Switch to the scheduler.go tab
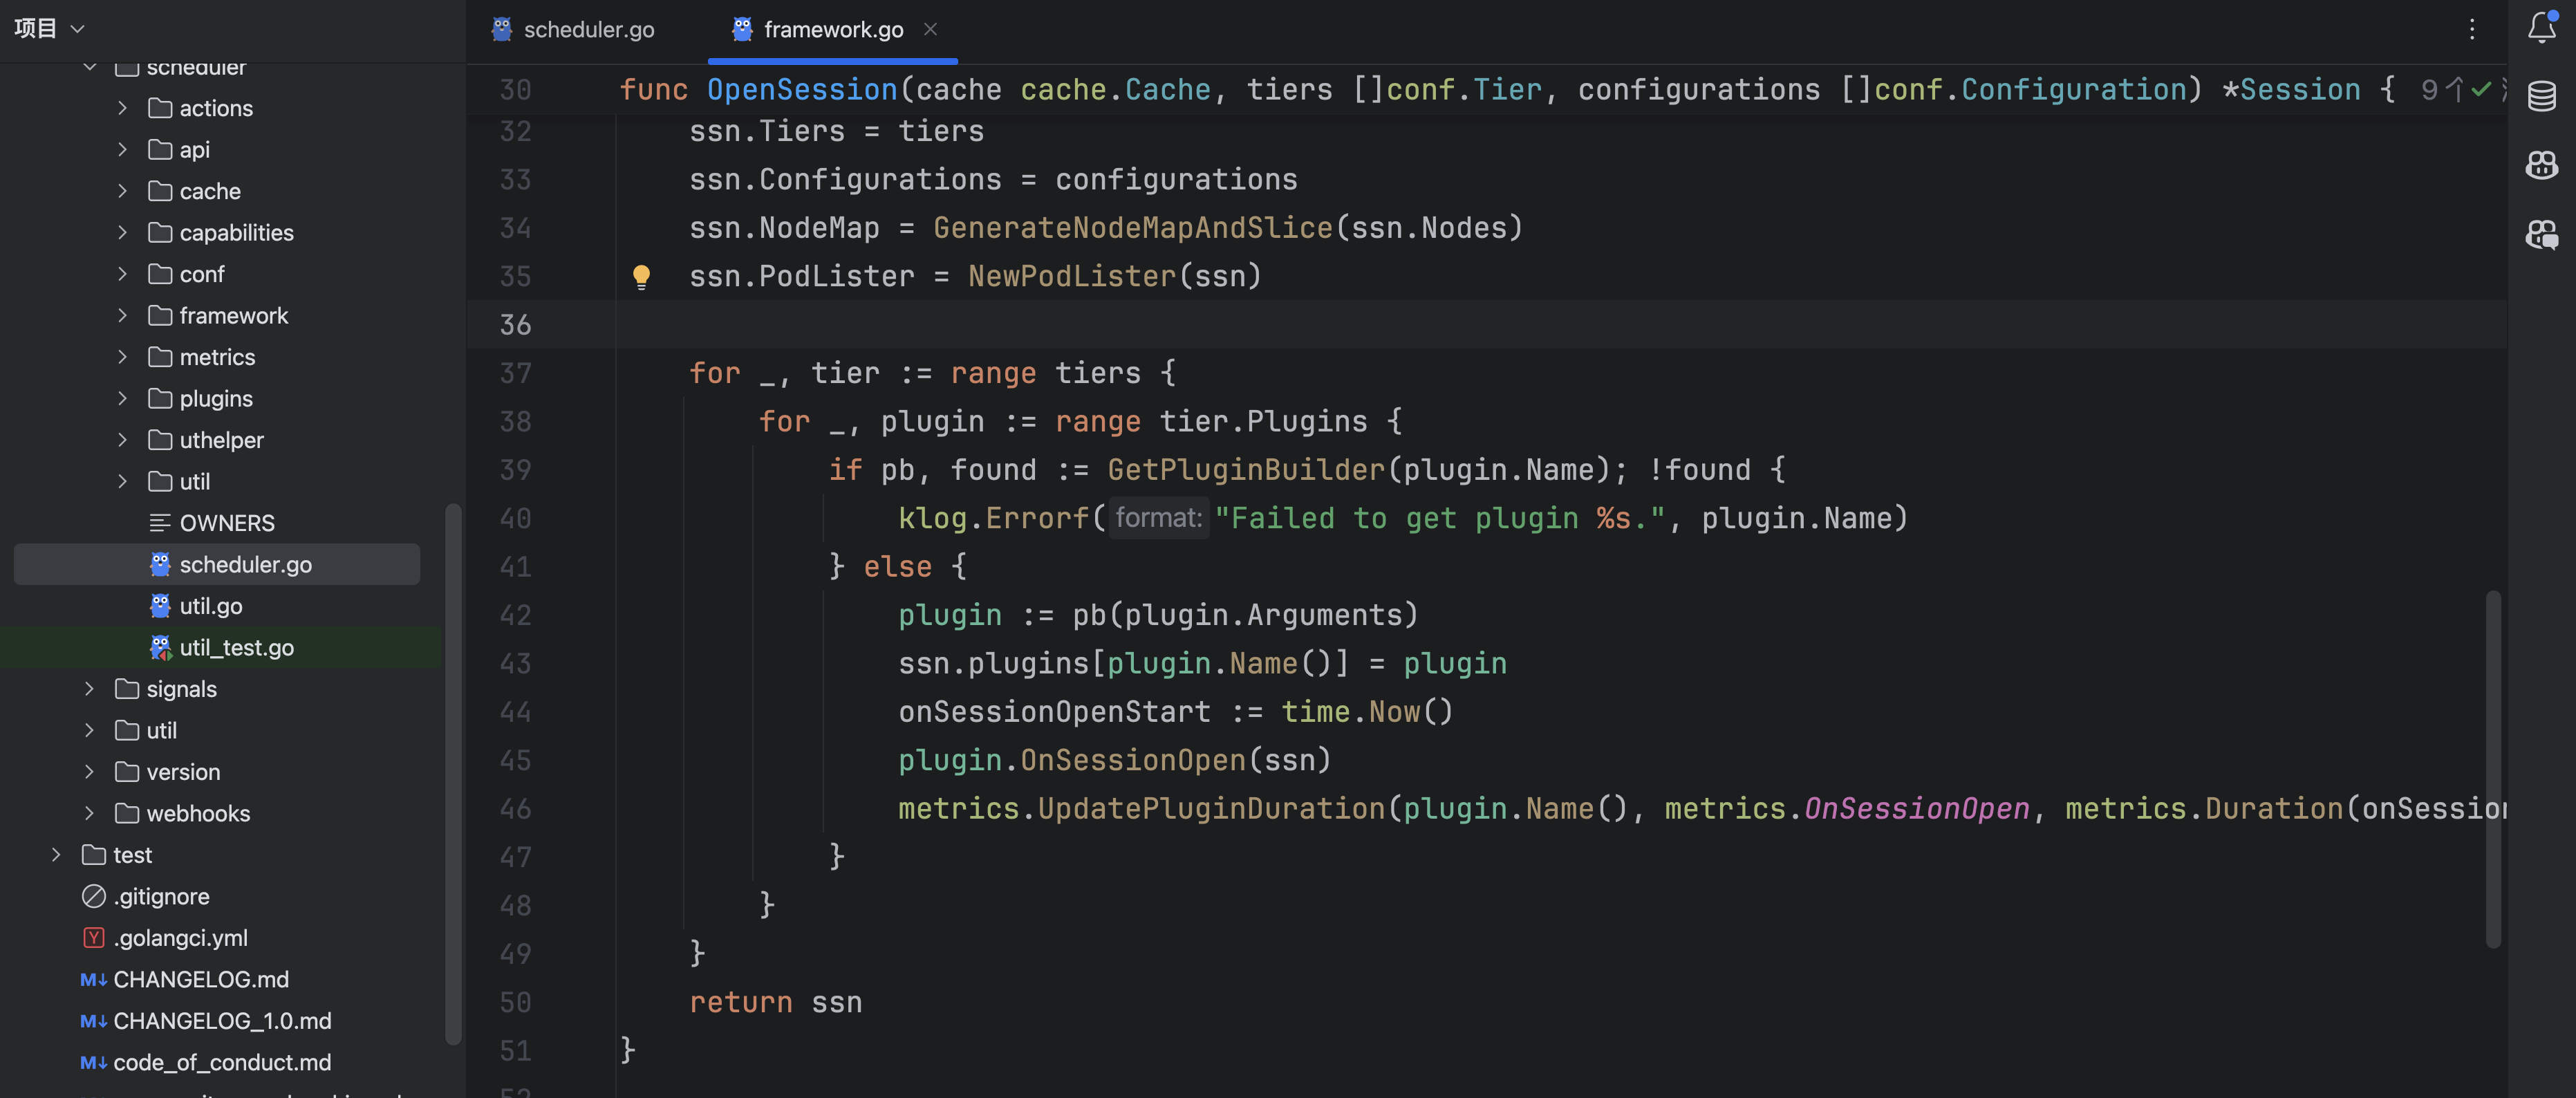 click(x=574, y=30)
